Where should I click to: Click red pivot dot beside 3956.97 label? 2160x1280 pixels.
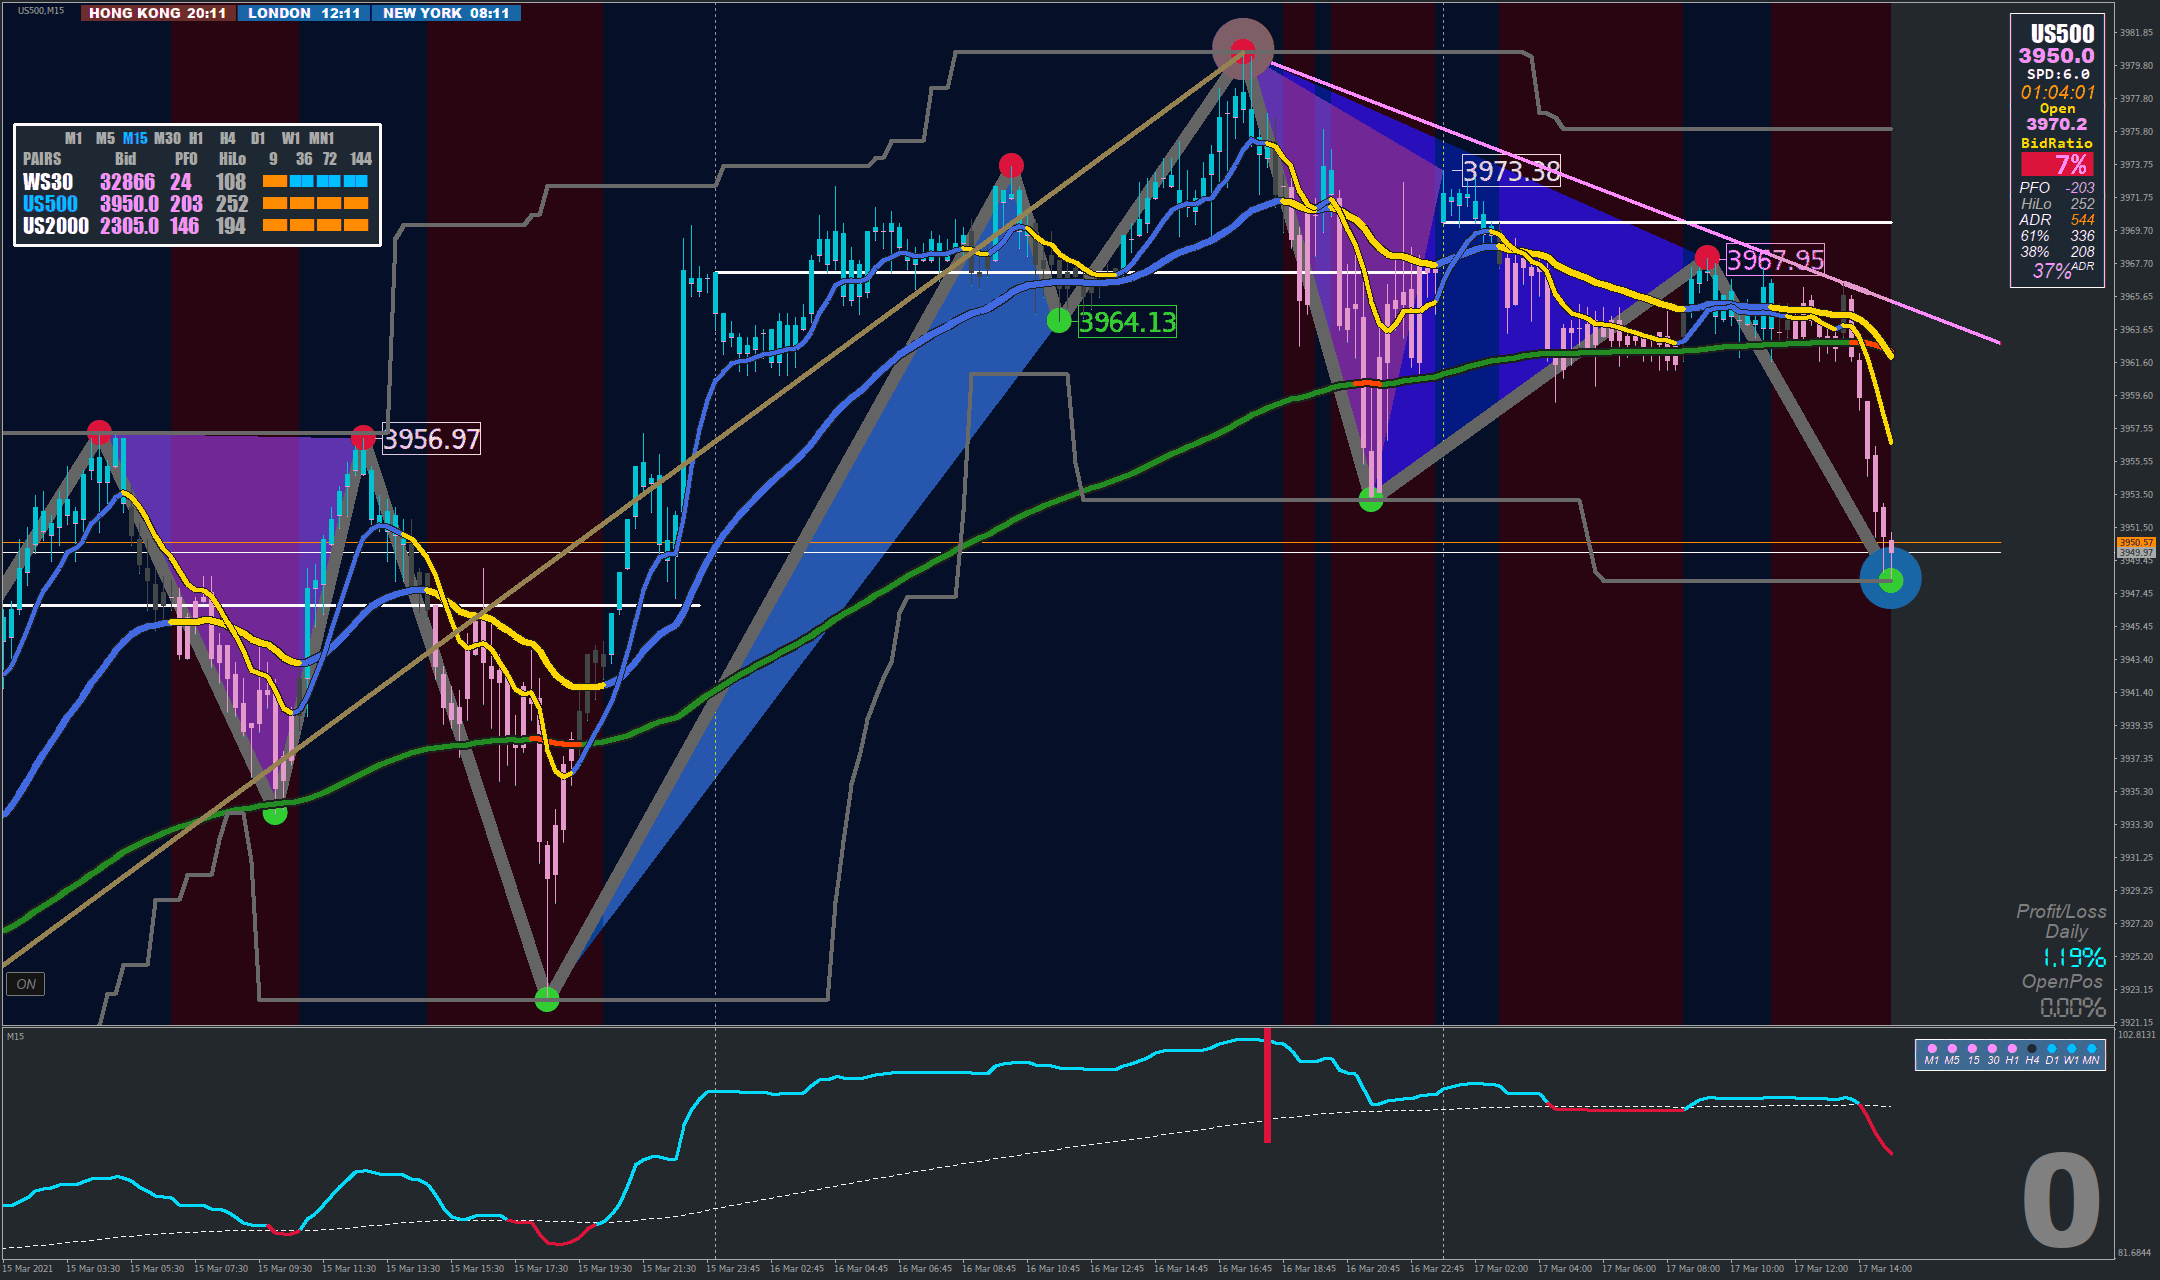(x=363, y=437)
